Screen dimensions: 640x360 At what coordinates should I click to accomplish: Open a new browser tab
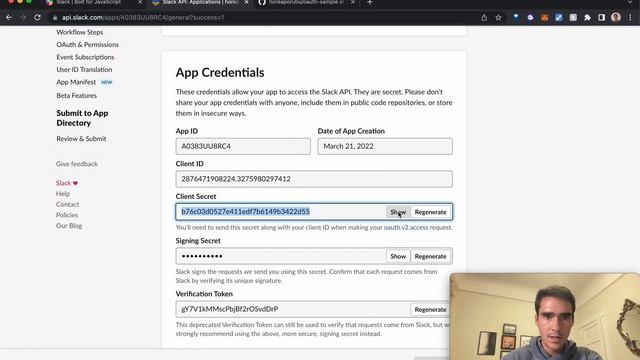370,2
